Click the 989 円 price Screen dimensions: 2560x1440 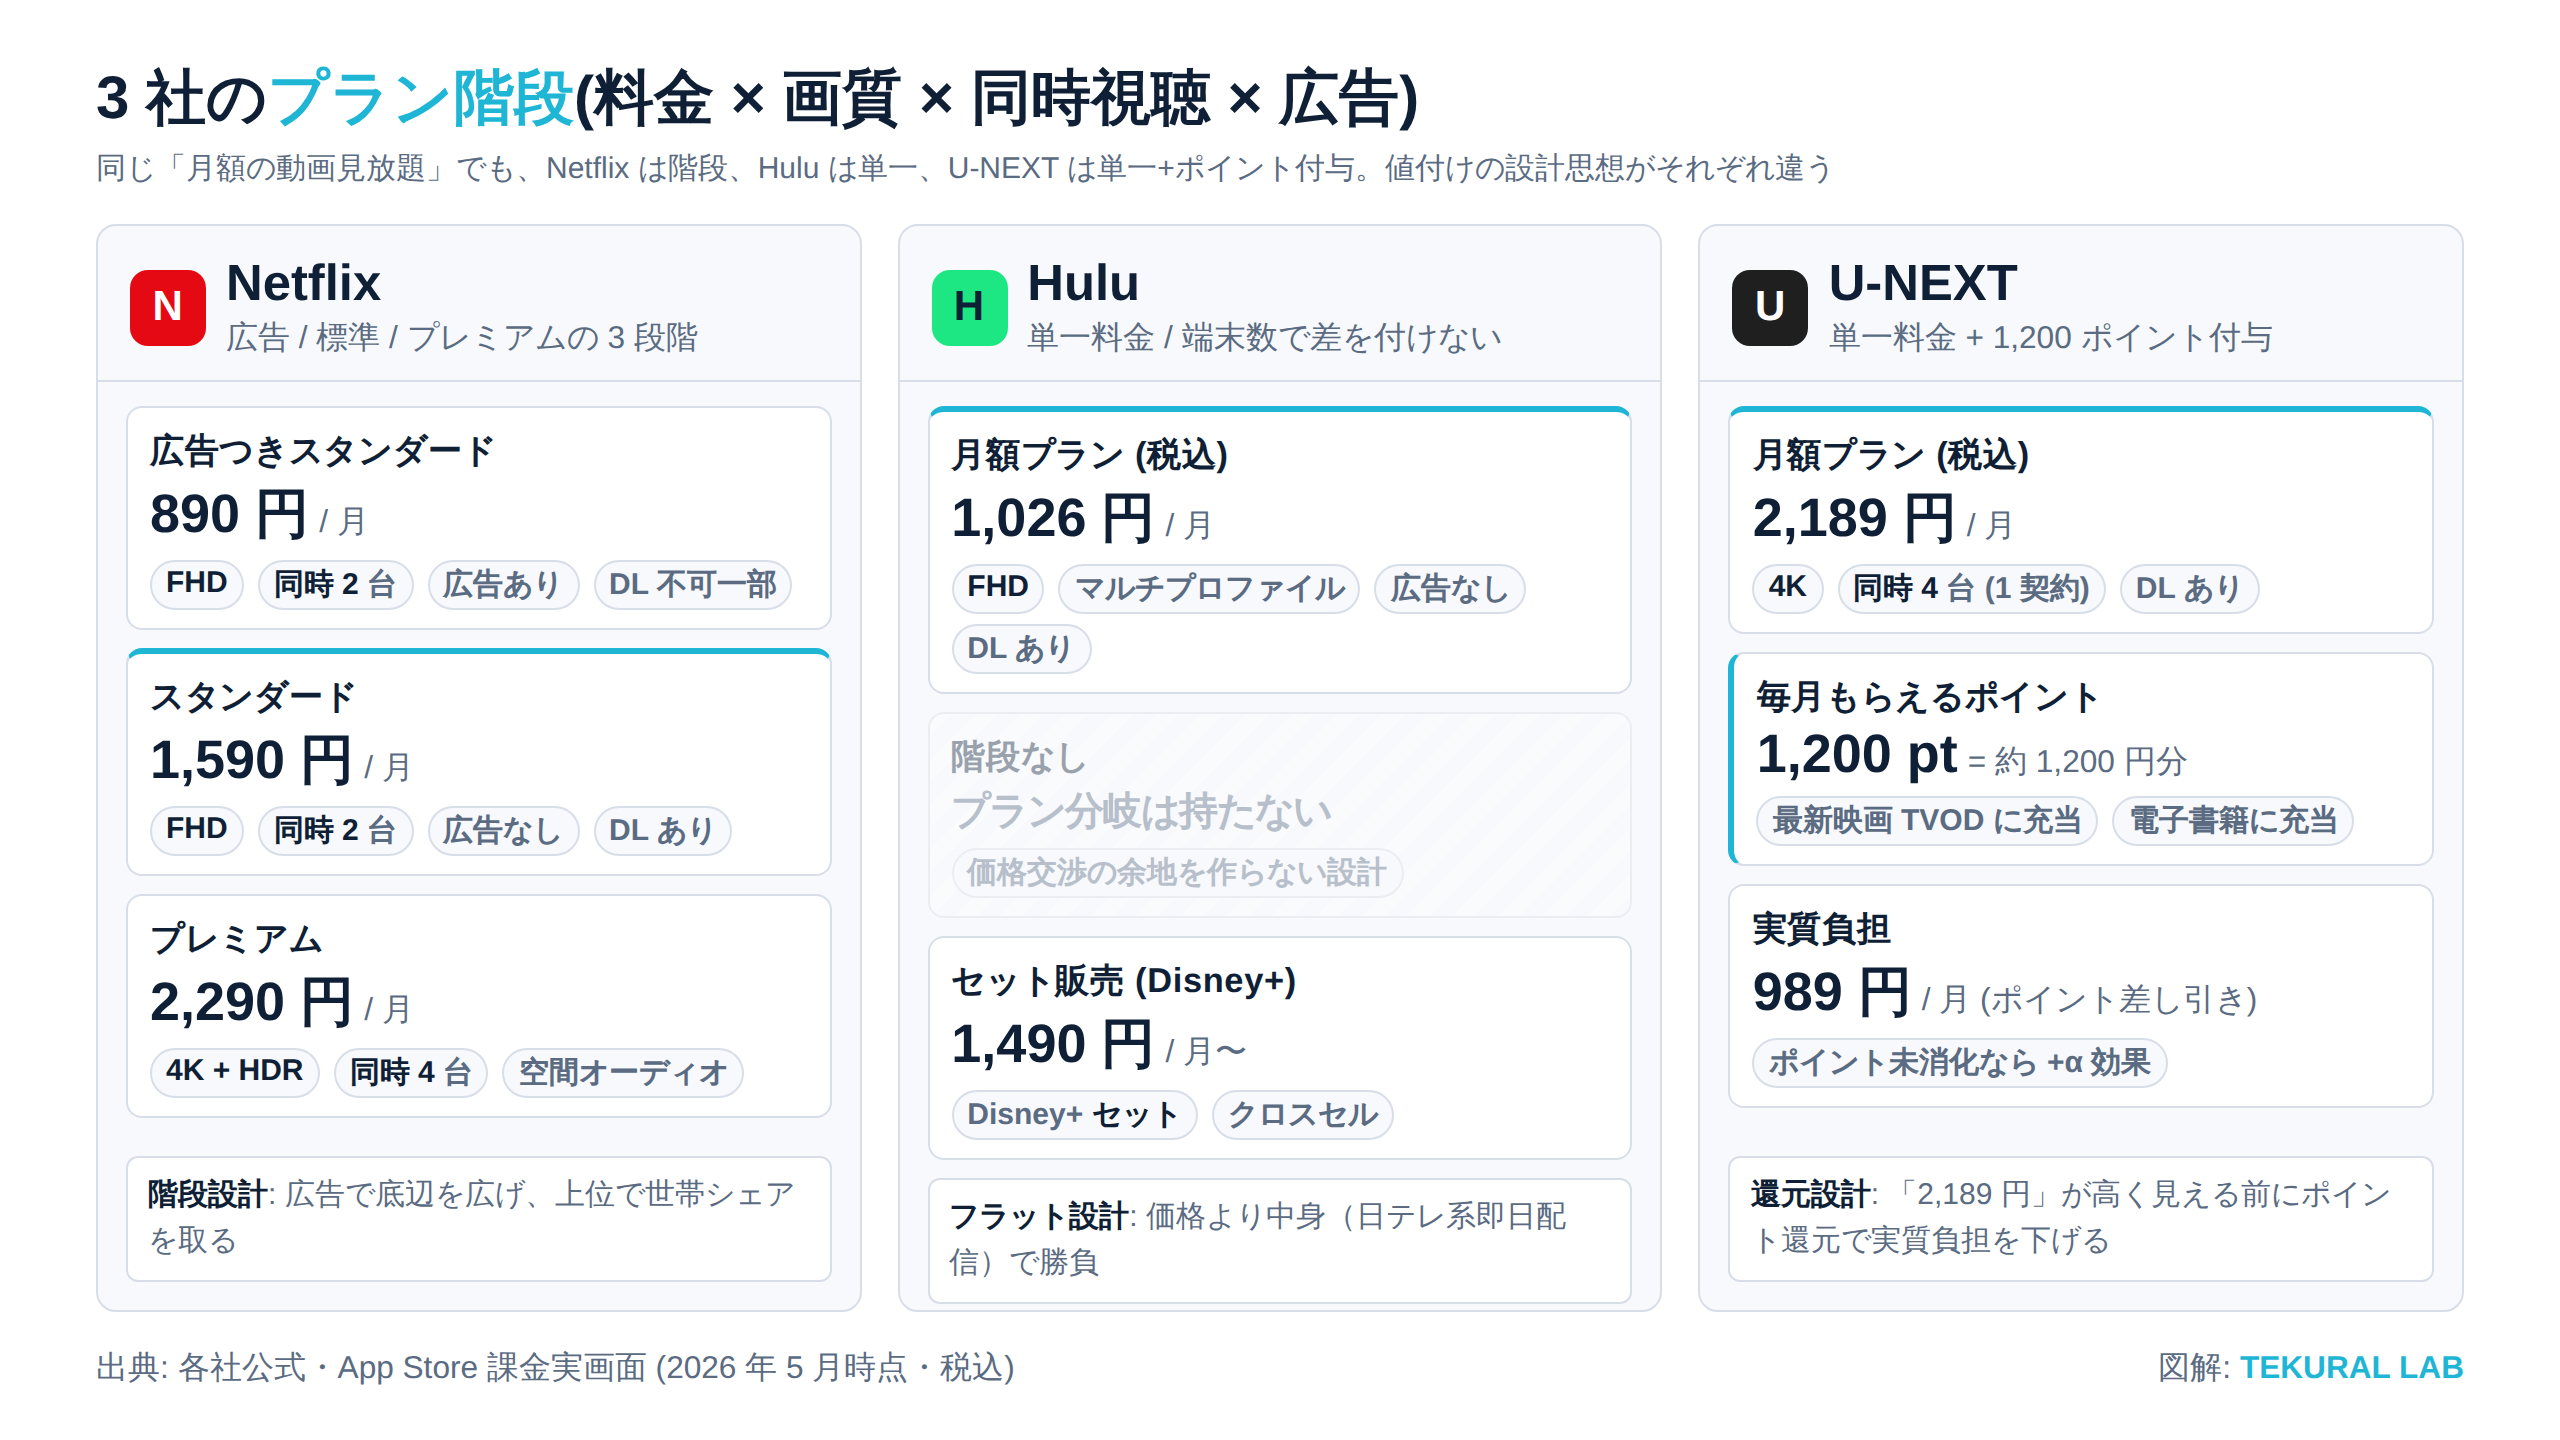(x=1830, y=992)
